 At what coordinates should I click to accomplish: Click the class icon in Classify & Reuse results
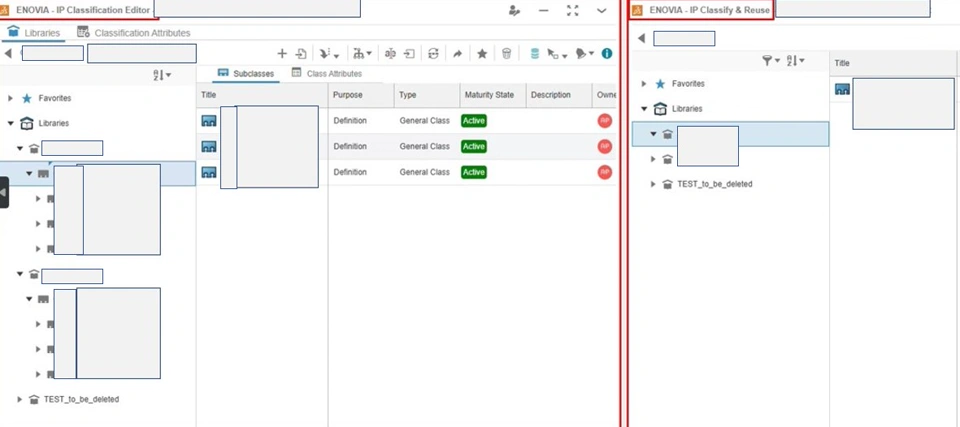click(842, 89)
